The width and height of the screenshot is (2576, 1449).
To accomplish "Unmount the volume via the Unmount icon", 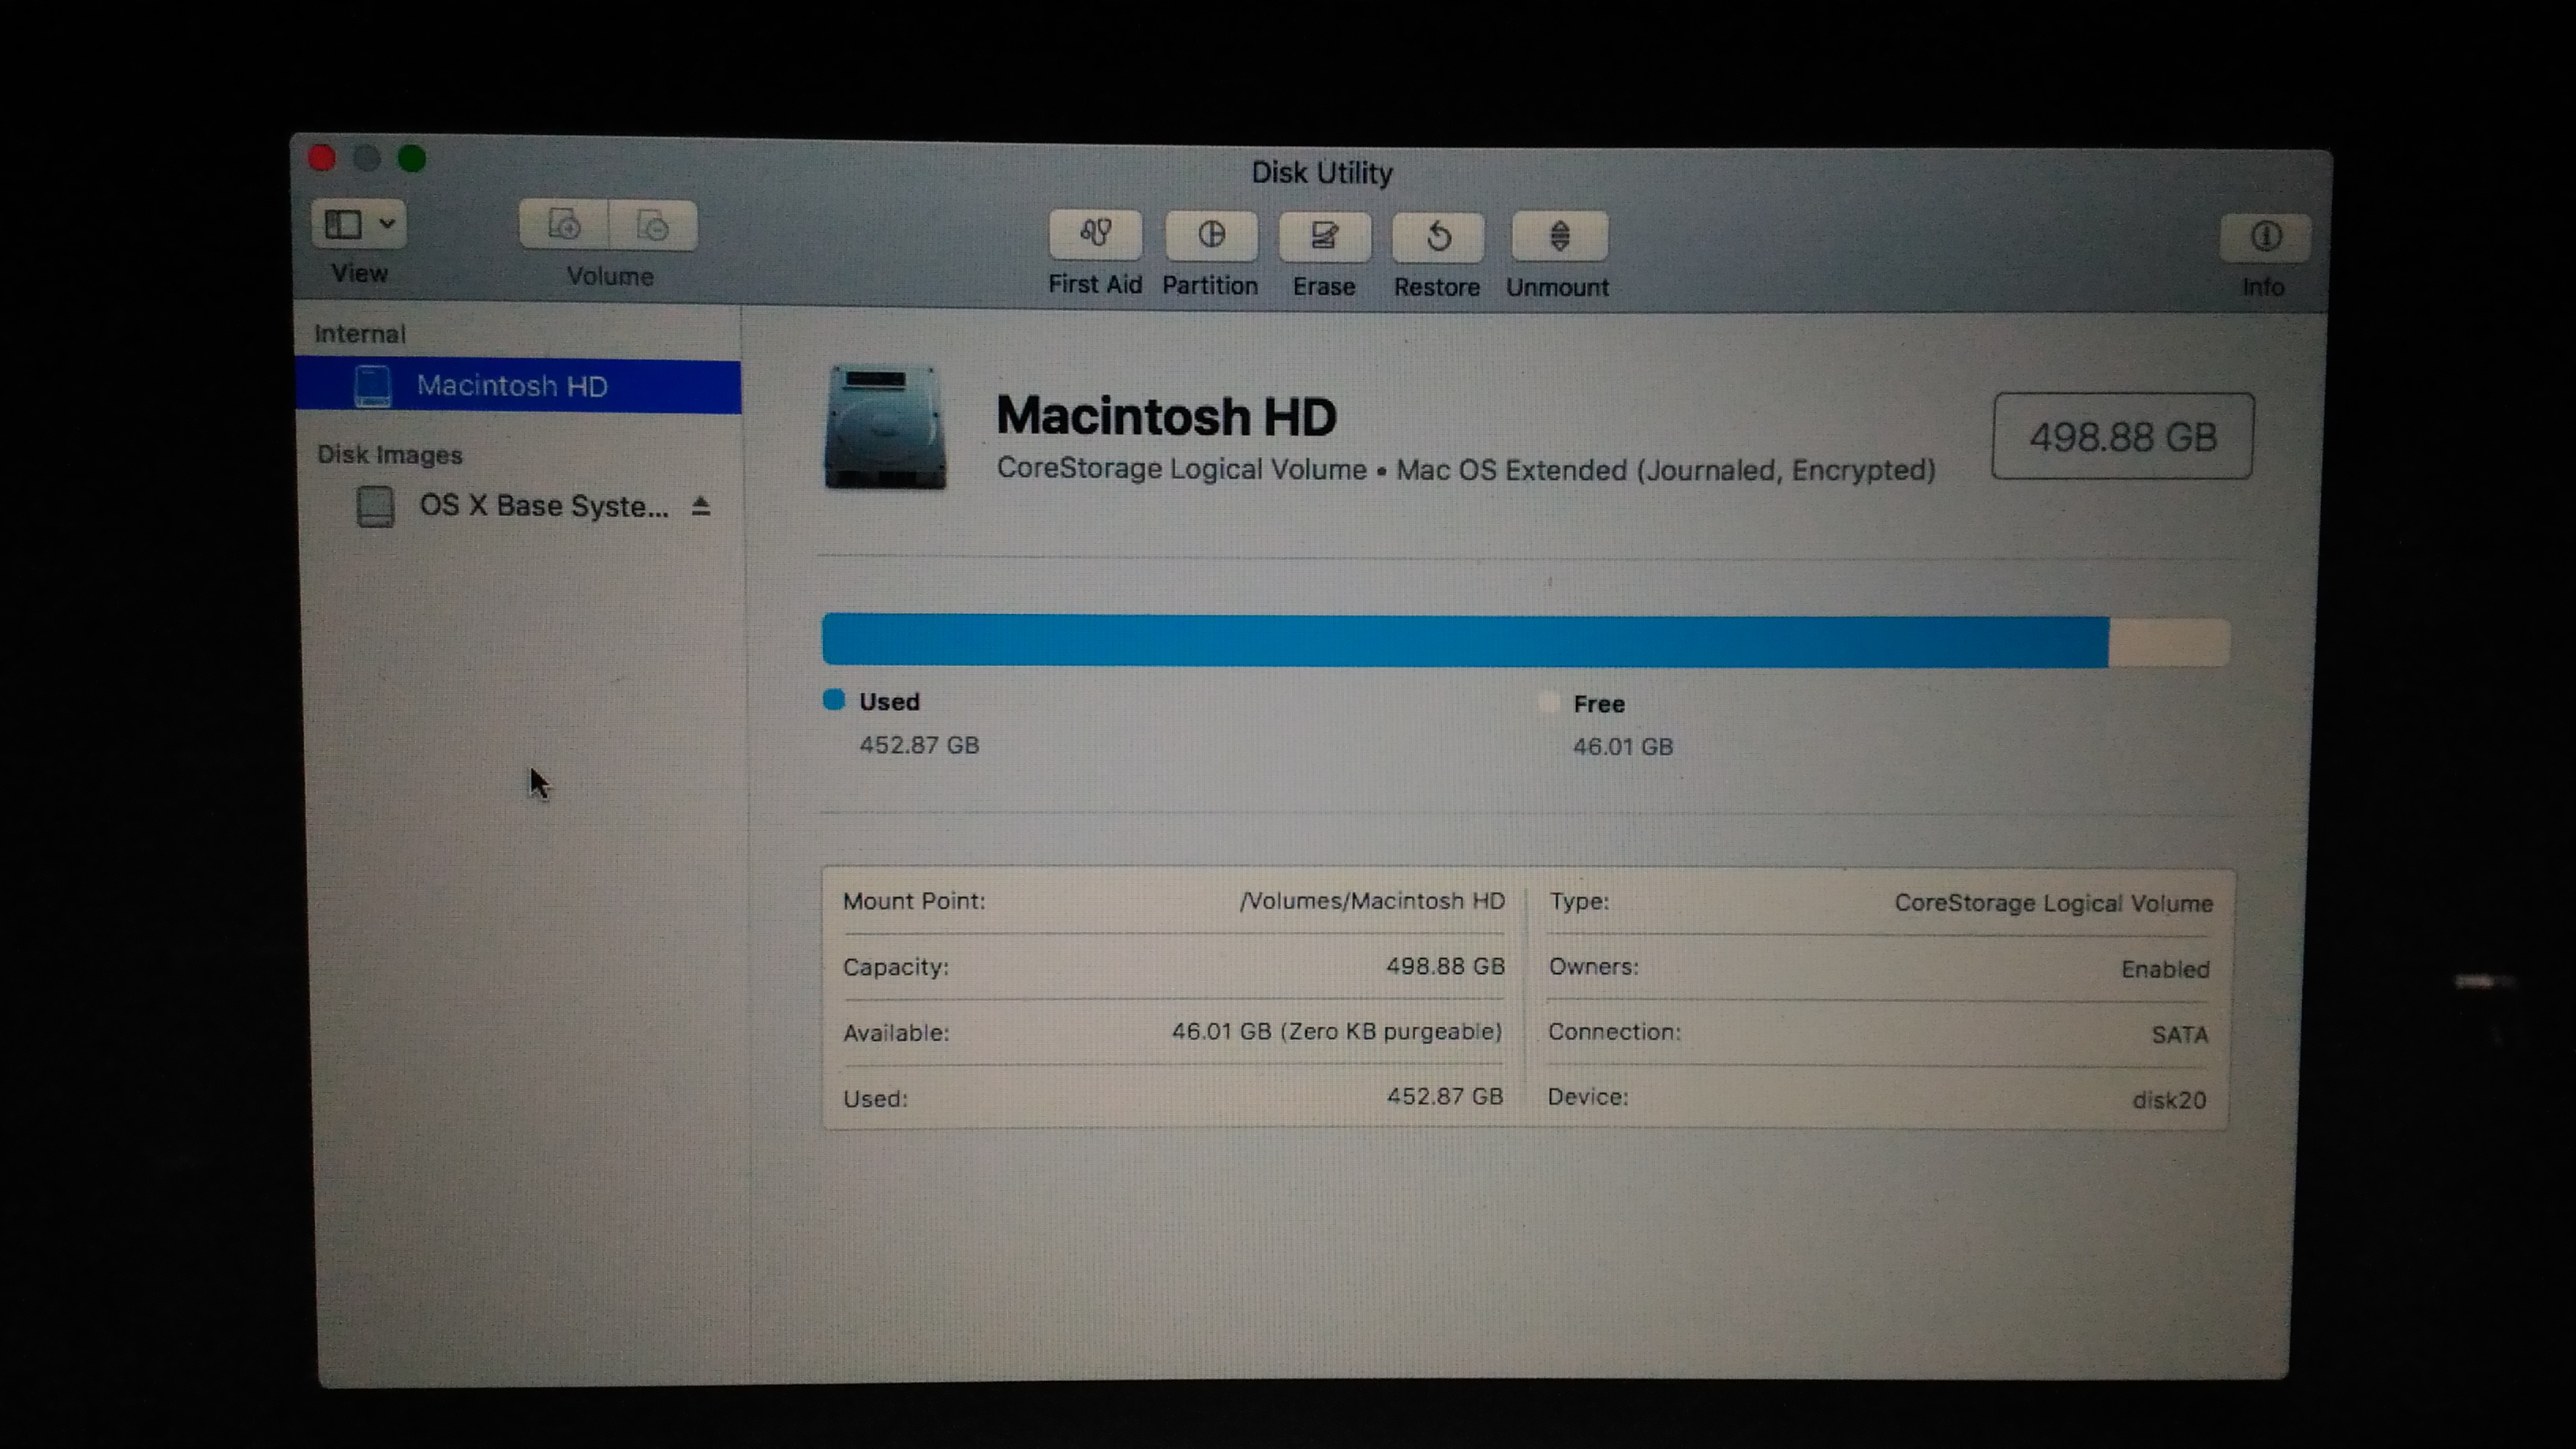I will pos(1559,237).
